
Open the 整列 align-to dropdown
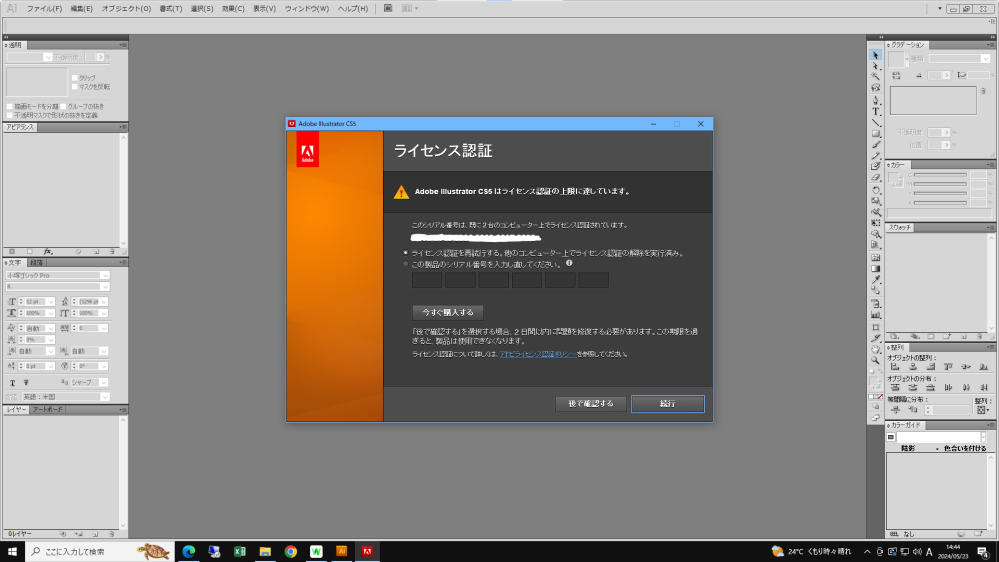tap(983, 410)
